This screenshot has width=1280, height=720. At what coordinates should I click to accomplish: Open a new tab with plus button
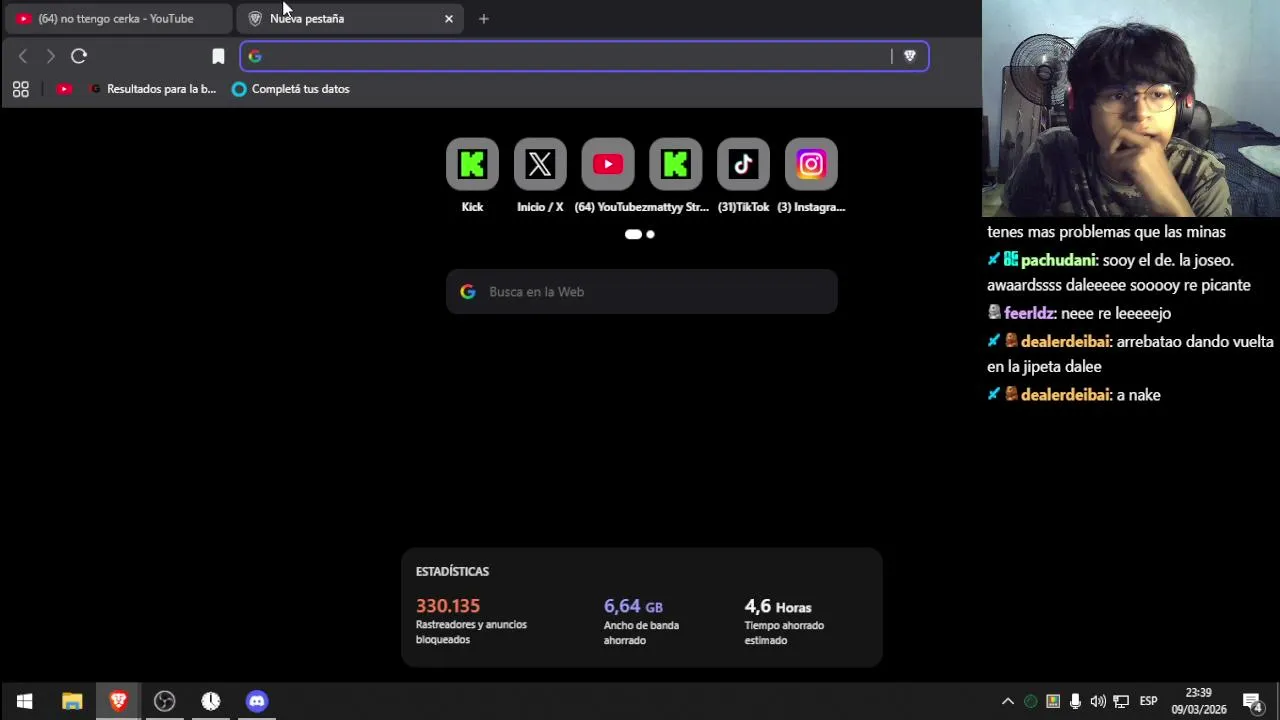pyautogui.click(x=484, y=18)
